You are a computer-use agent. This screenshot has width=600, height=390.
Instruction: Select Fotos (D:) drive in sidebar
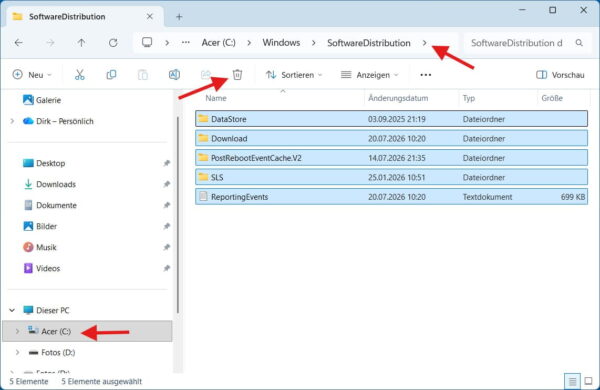pos(52,352)
